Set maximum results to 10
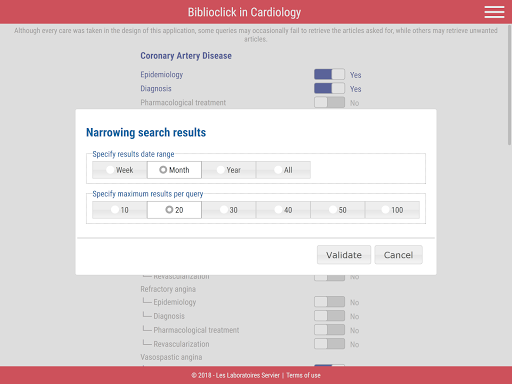This screenshot has width=512, height=384. tap(120, 210)
